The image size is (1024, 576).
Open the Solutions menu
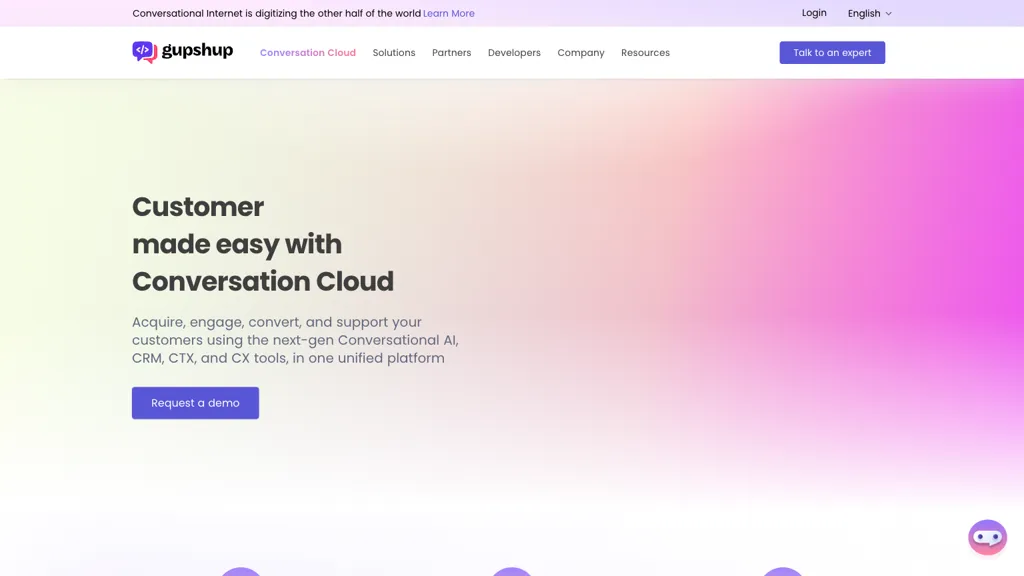pos(394,53)
